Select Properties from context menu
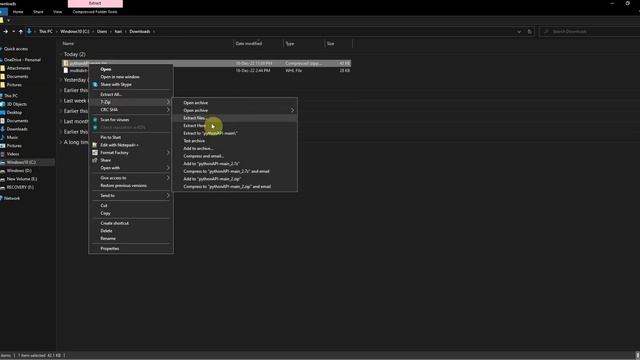640x360 pixels. click(x=131, y=248)
